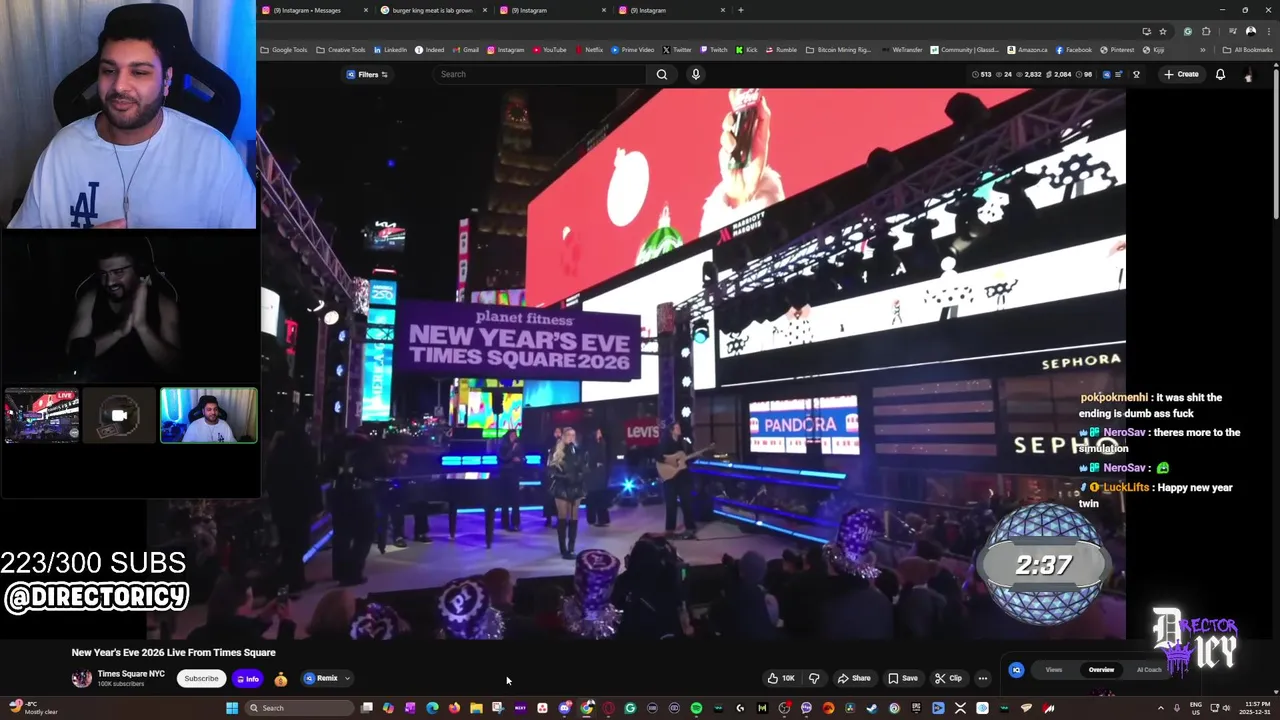Open the Gmail bookmark
Image resolution: width=1280 pixels, height=720 pixels.
[465, 50]
